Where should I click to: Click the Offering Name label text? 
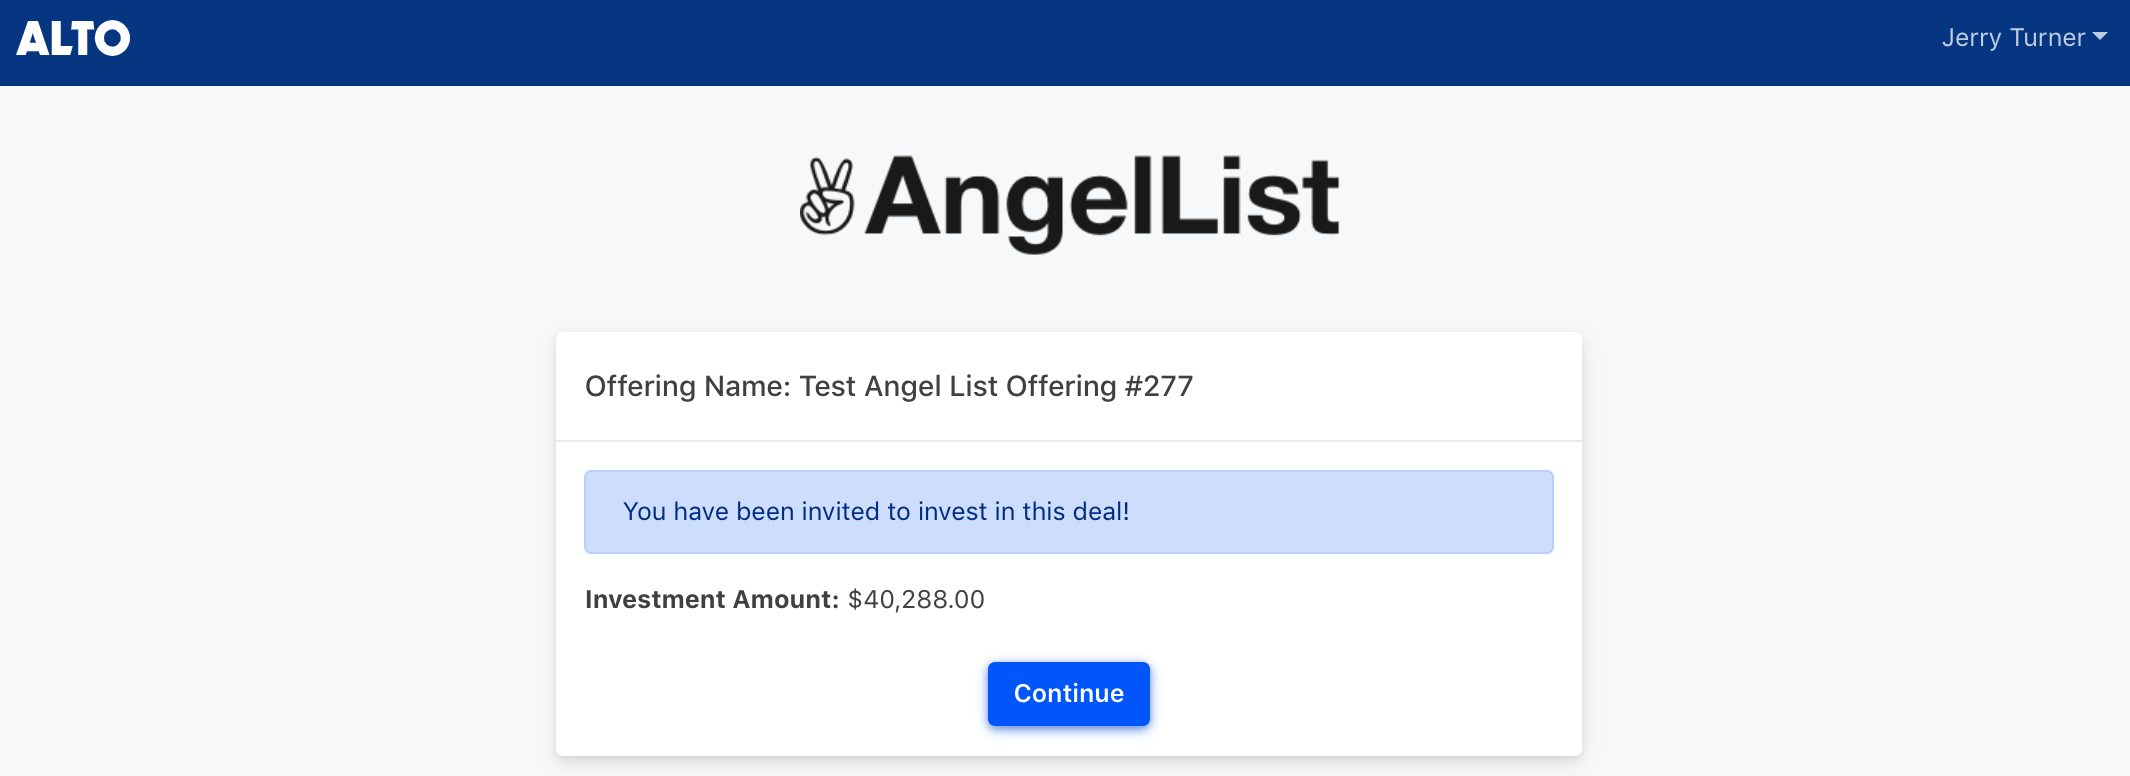(x=688, y=387)
